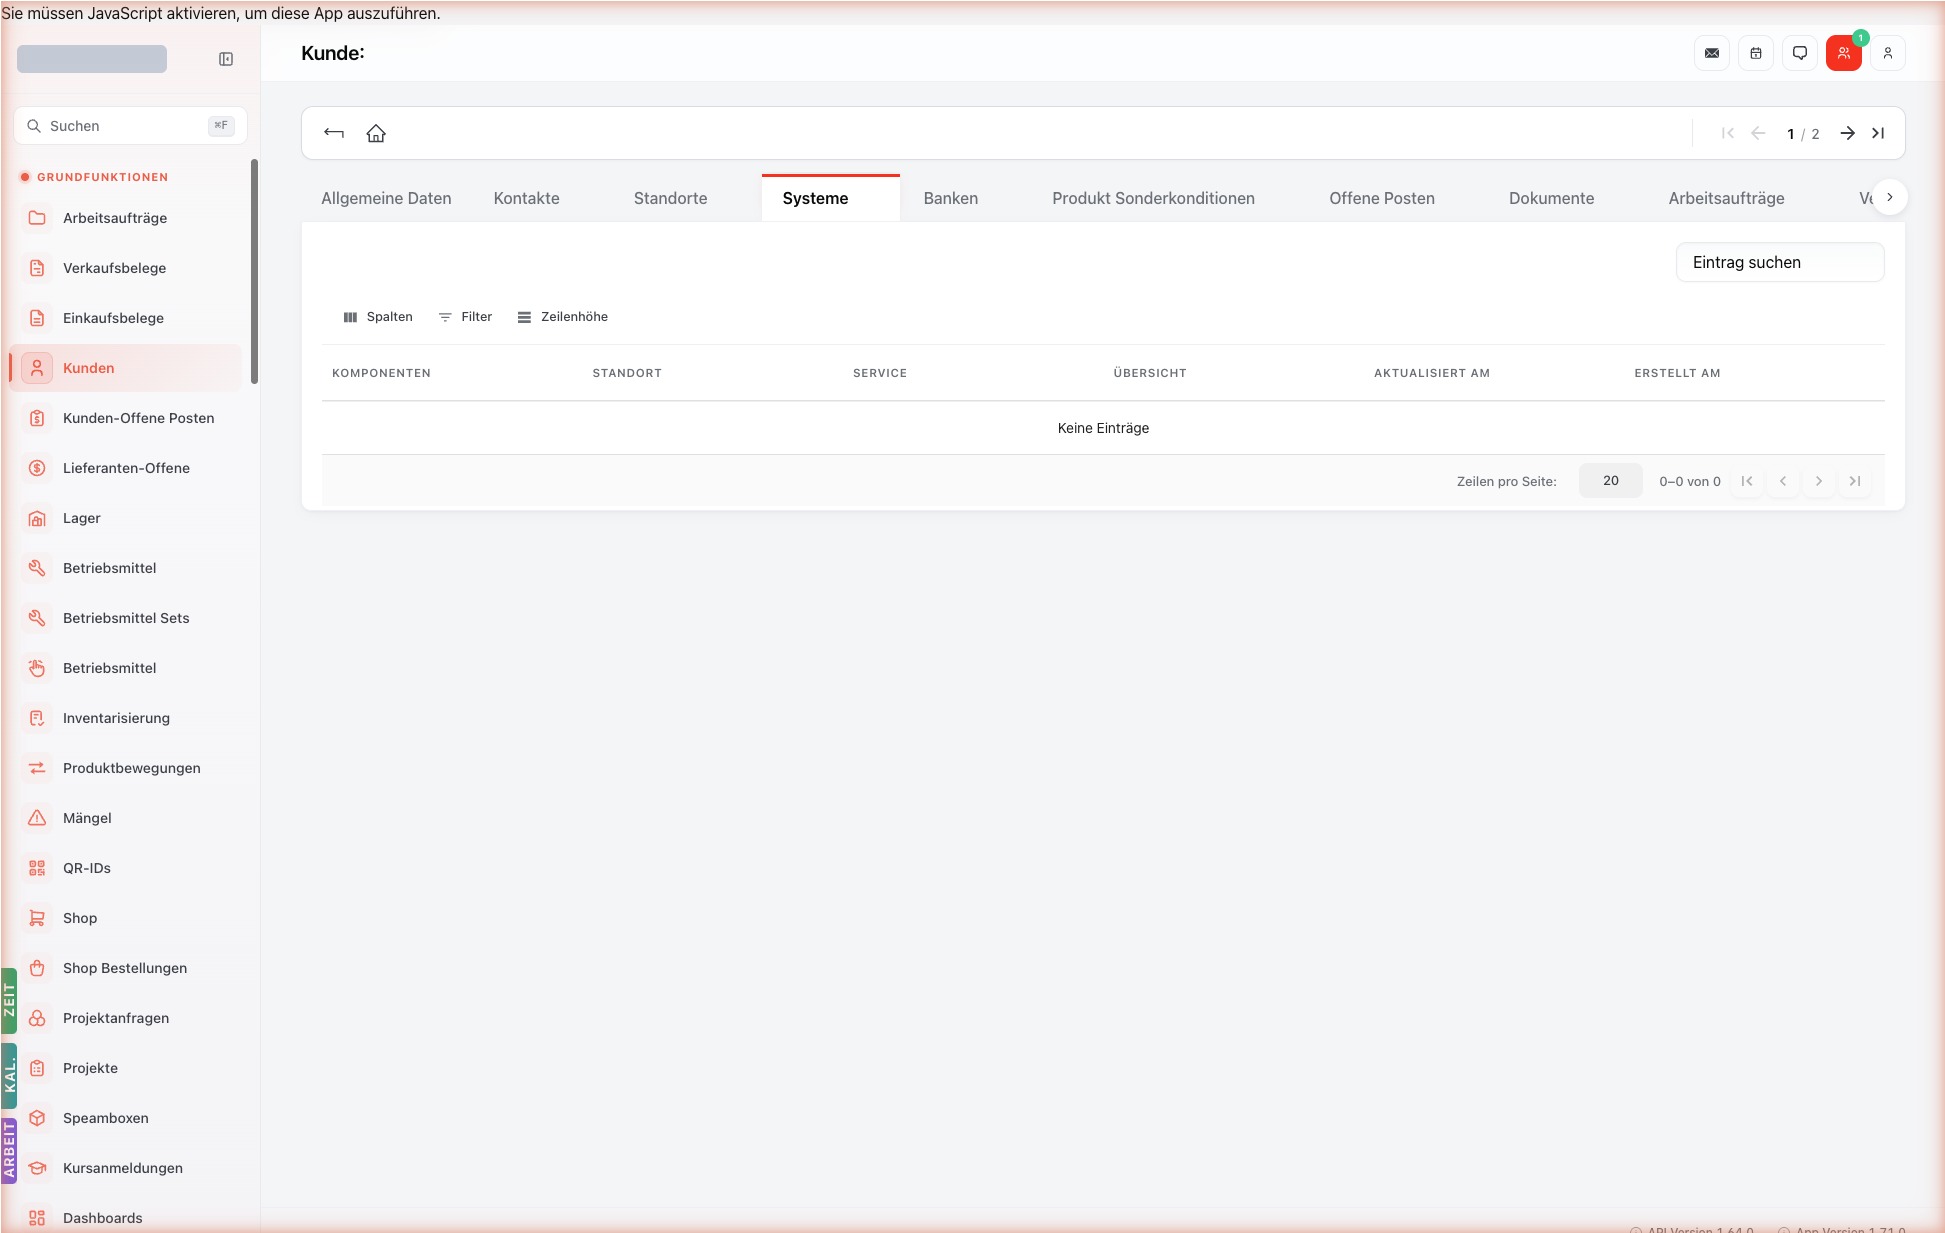Click the sidebar Suchen search field
This screenshot has height=1233, width=1945.
(130, 126)
